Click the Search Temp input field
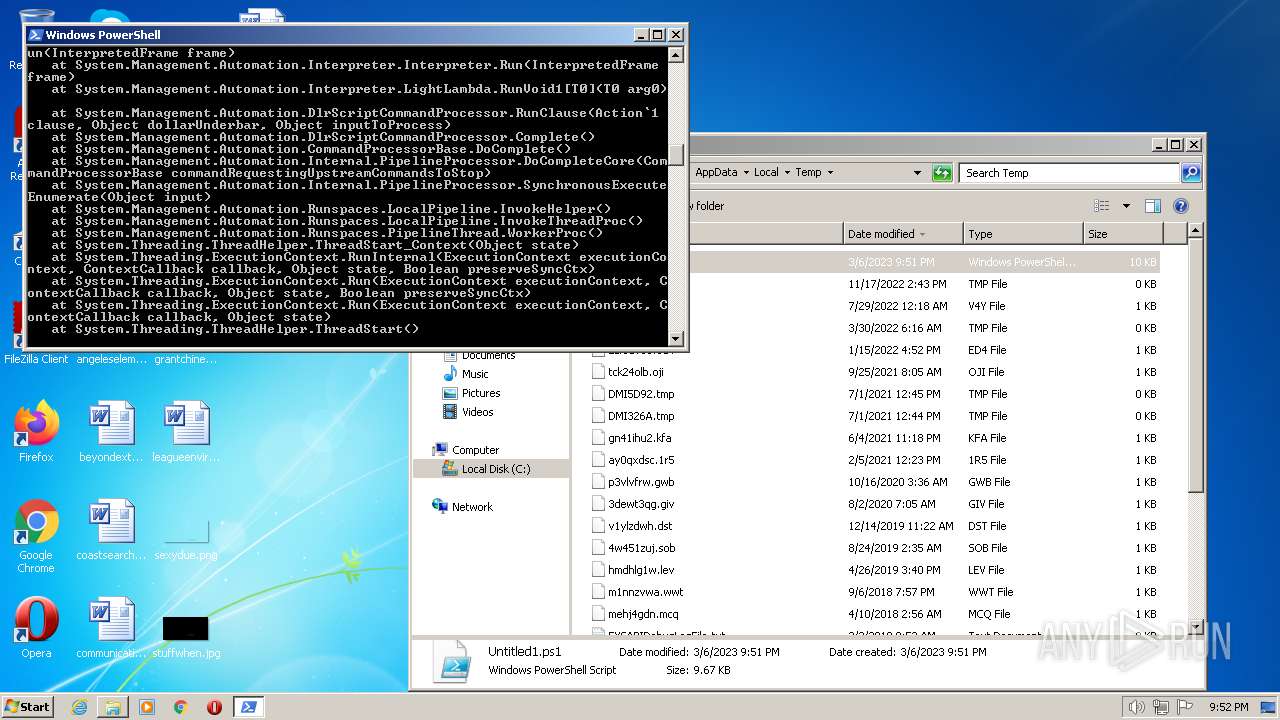 [x=1069, y=173]
